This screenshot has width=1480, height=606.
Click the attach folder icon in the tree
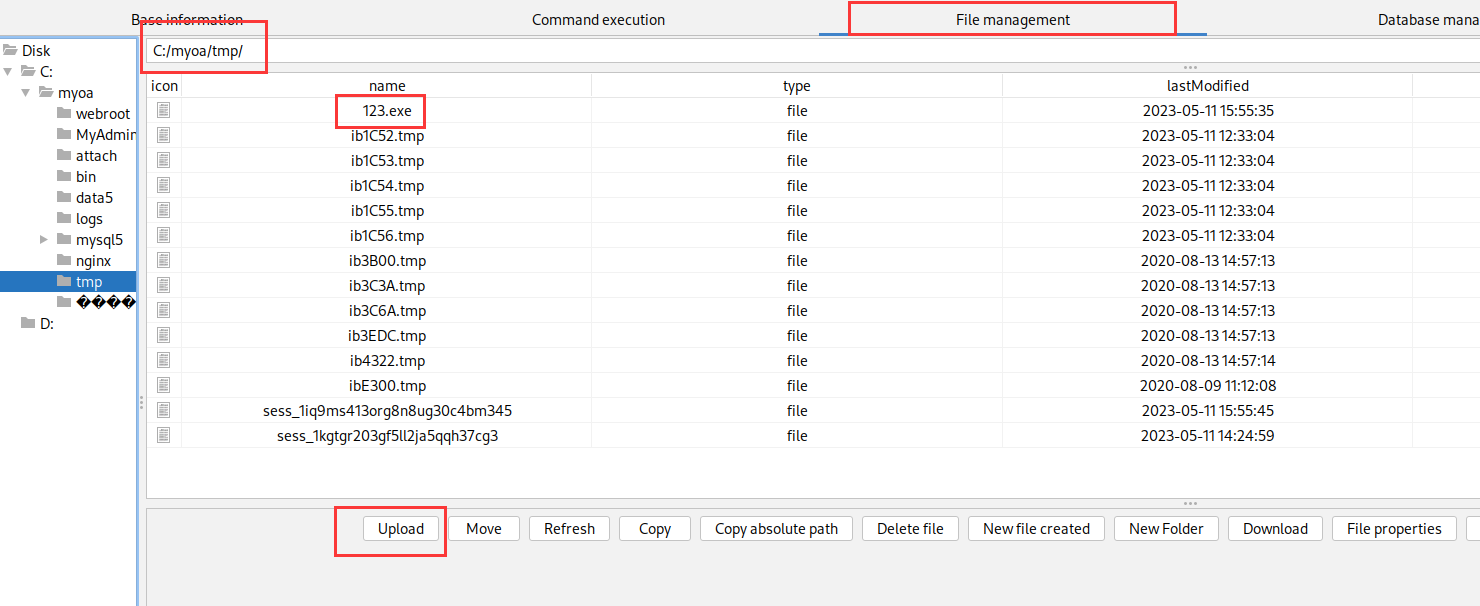(64, 156)
